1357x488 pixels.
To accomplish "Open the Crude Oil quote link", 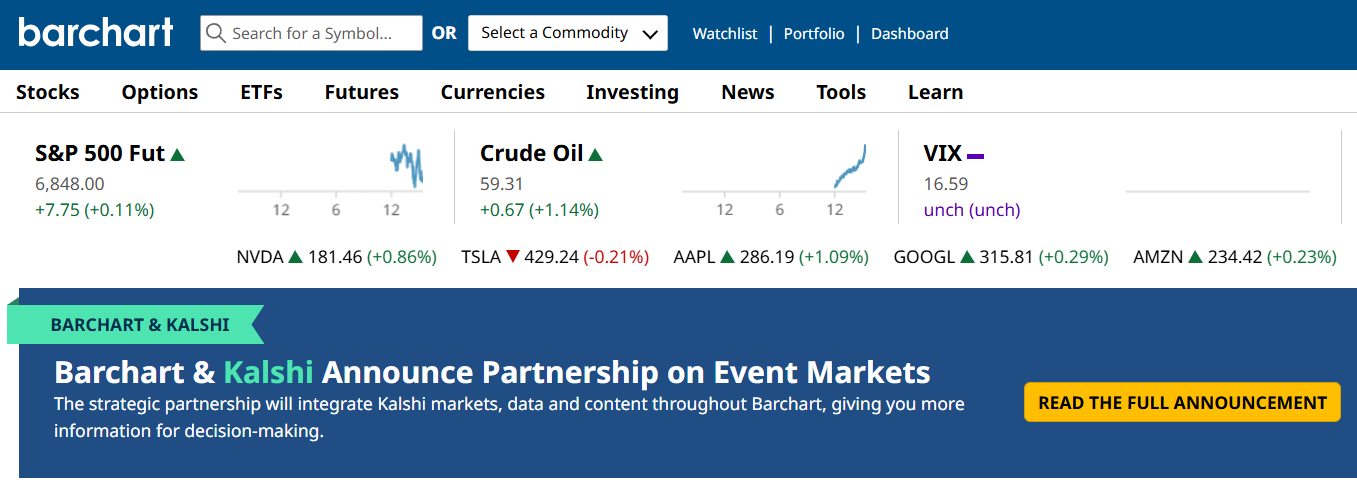I will point(531,153).
